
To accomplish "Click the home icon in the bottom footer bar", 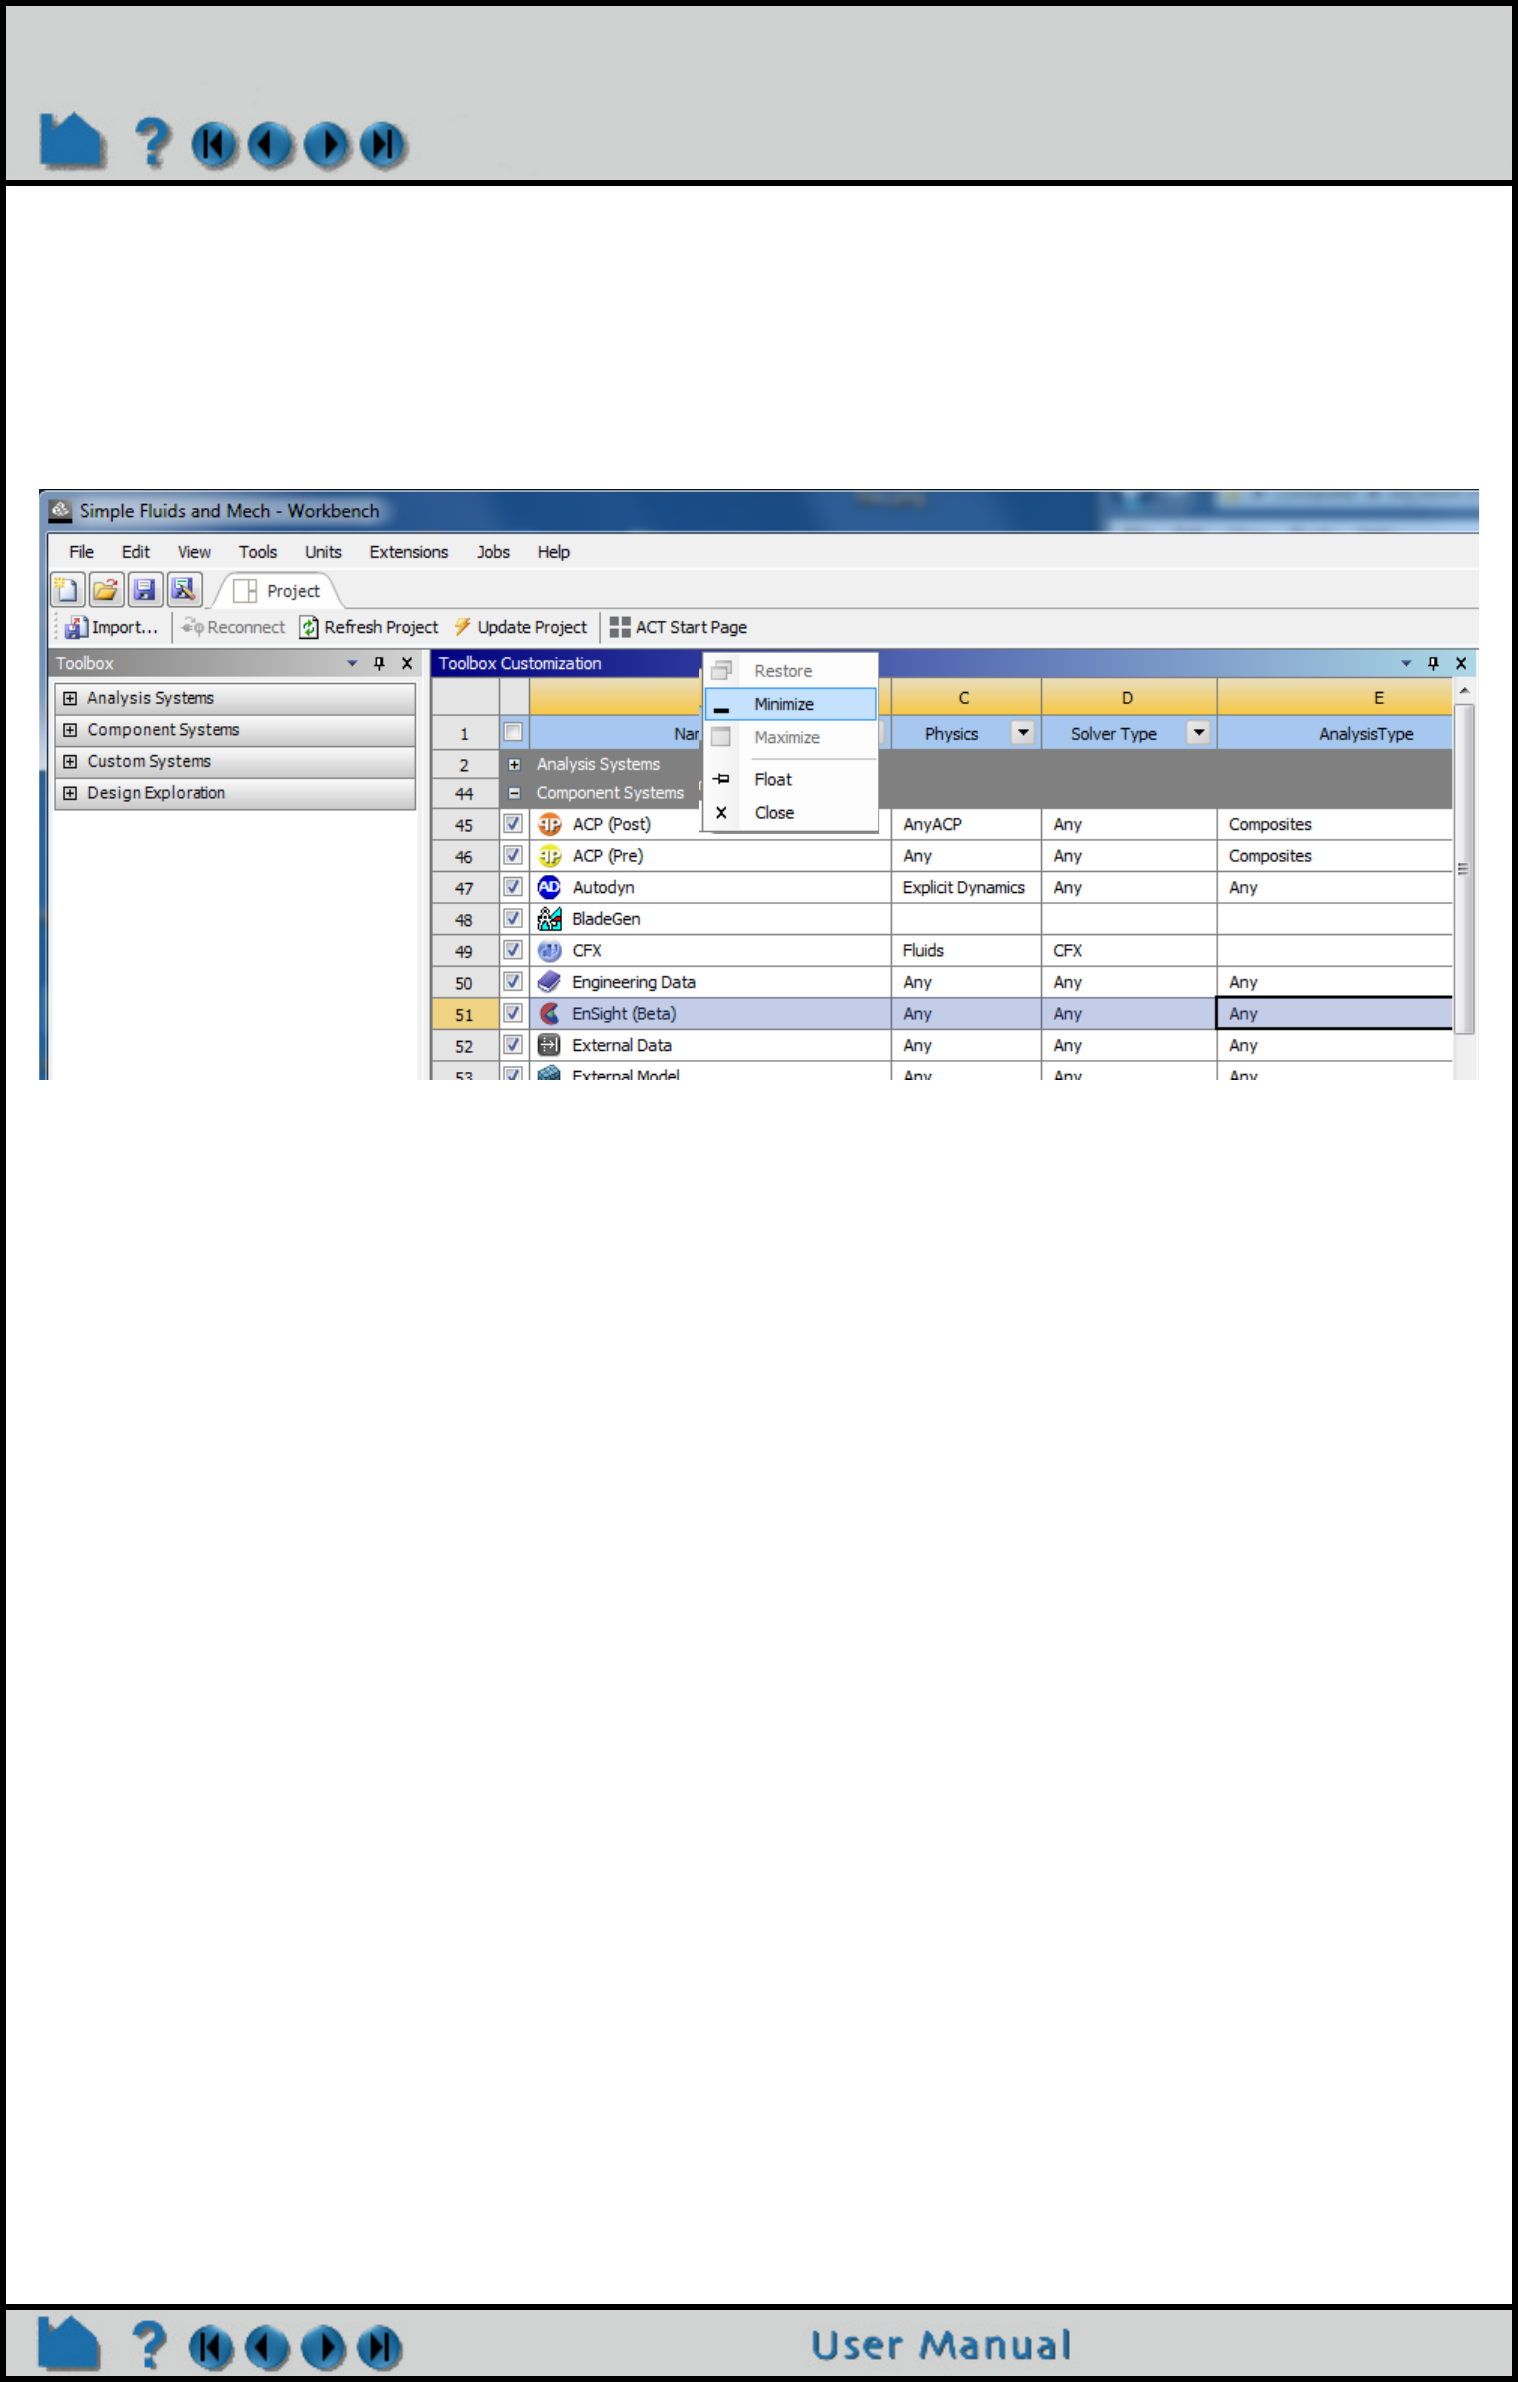I will (69, 2343).
